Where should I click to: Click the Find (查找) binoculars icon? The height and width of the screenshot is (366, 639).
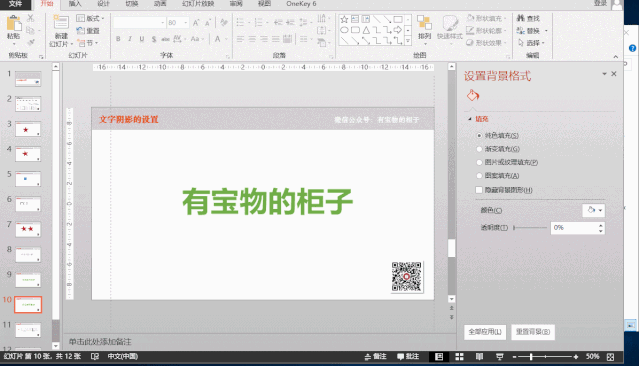(x=520, y=18)
